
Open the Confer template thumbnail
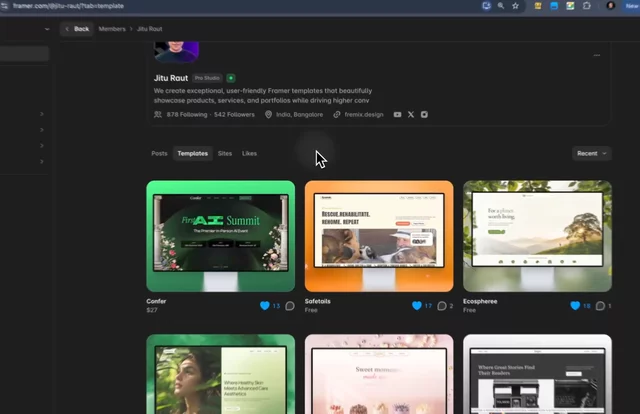pyautogui.click(x=221, y=236)
